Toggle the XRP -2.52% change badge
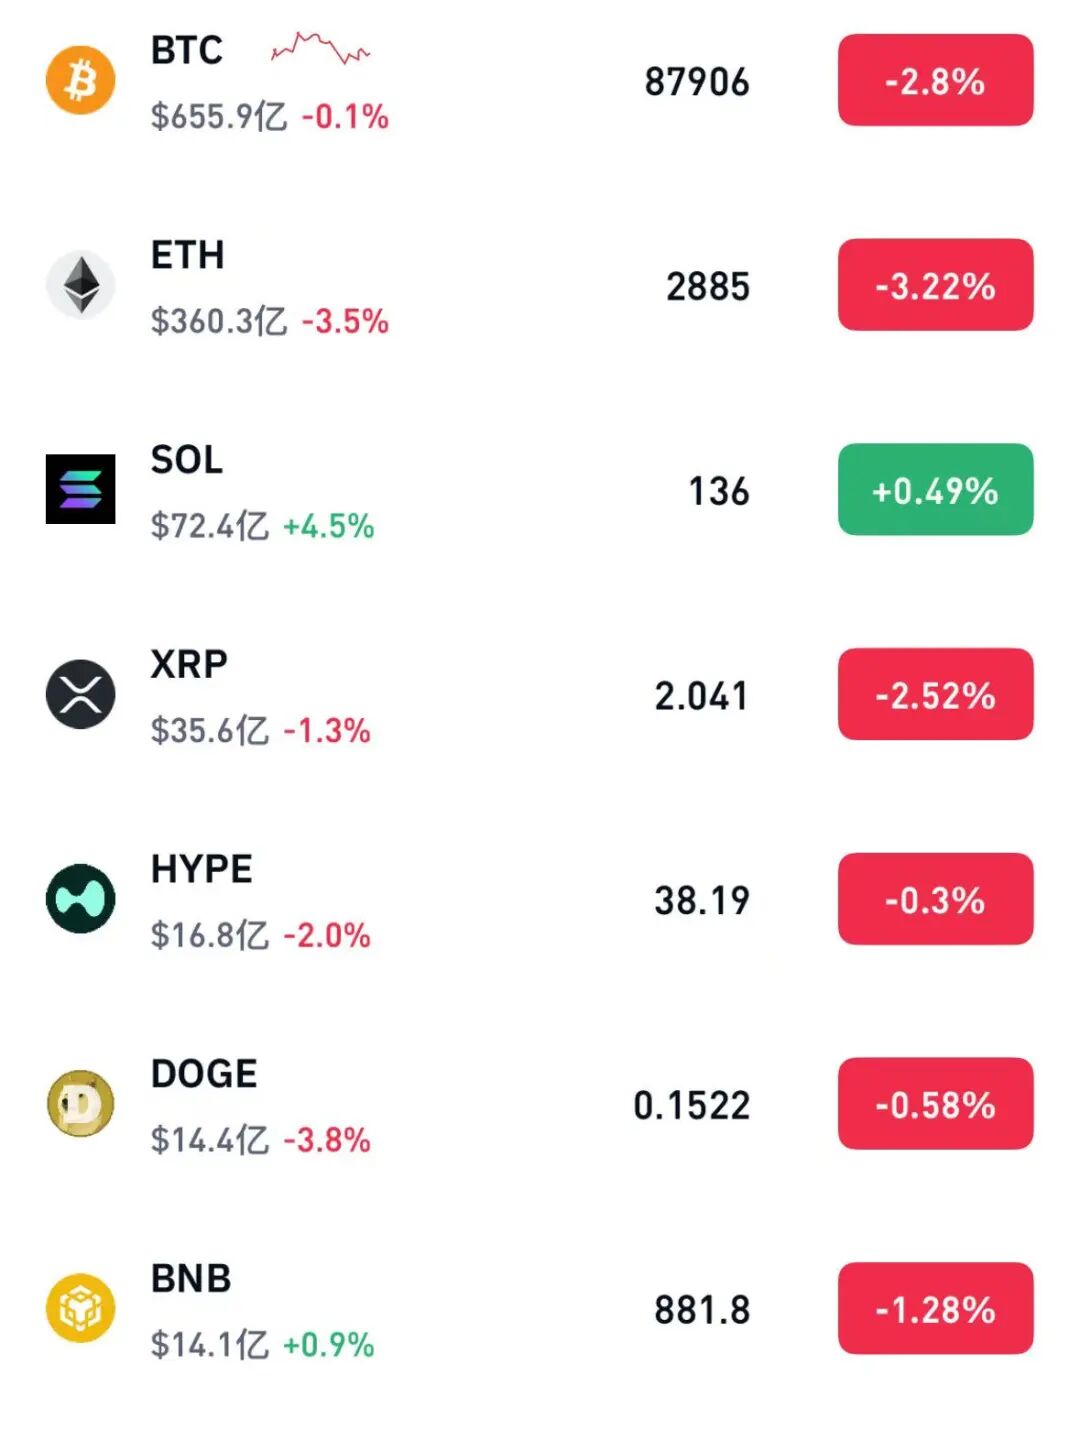 coord(935,694)
